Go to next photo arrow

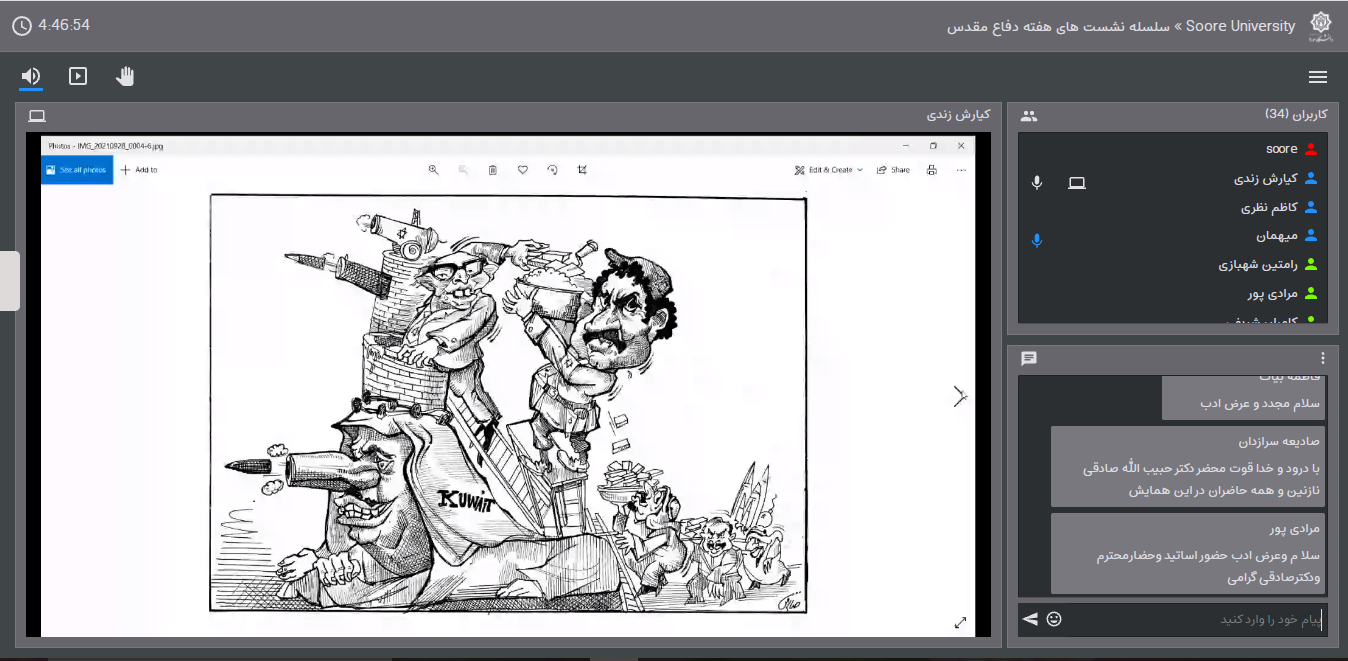tap(959, 396)
